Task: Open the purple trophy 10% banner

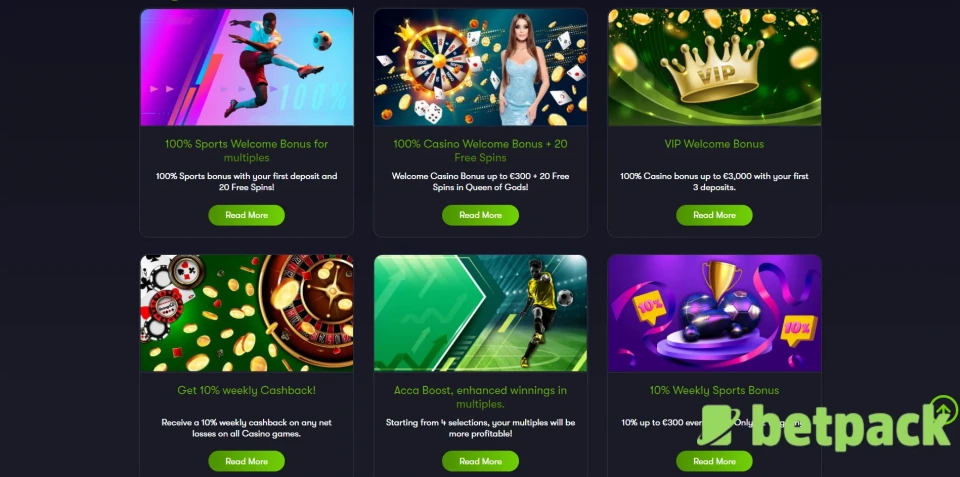Action: pos(714,313)
